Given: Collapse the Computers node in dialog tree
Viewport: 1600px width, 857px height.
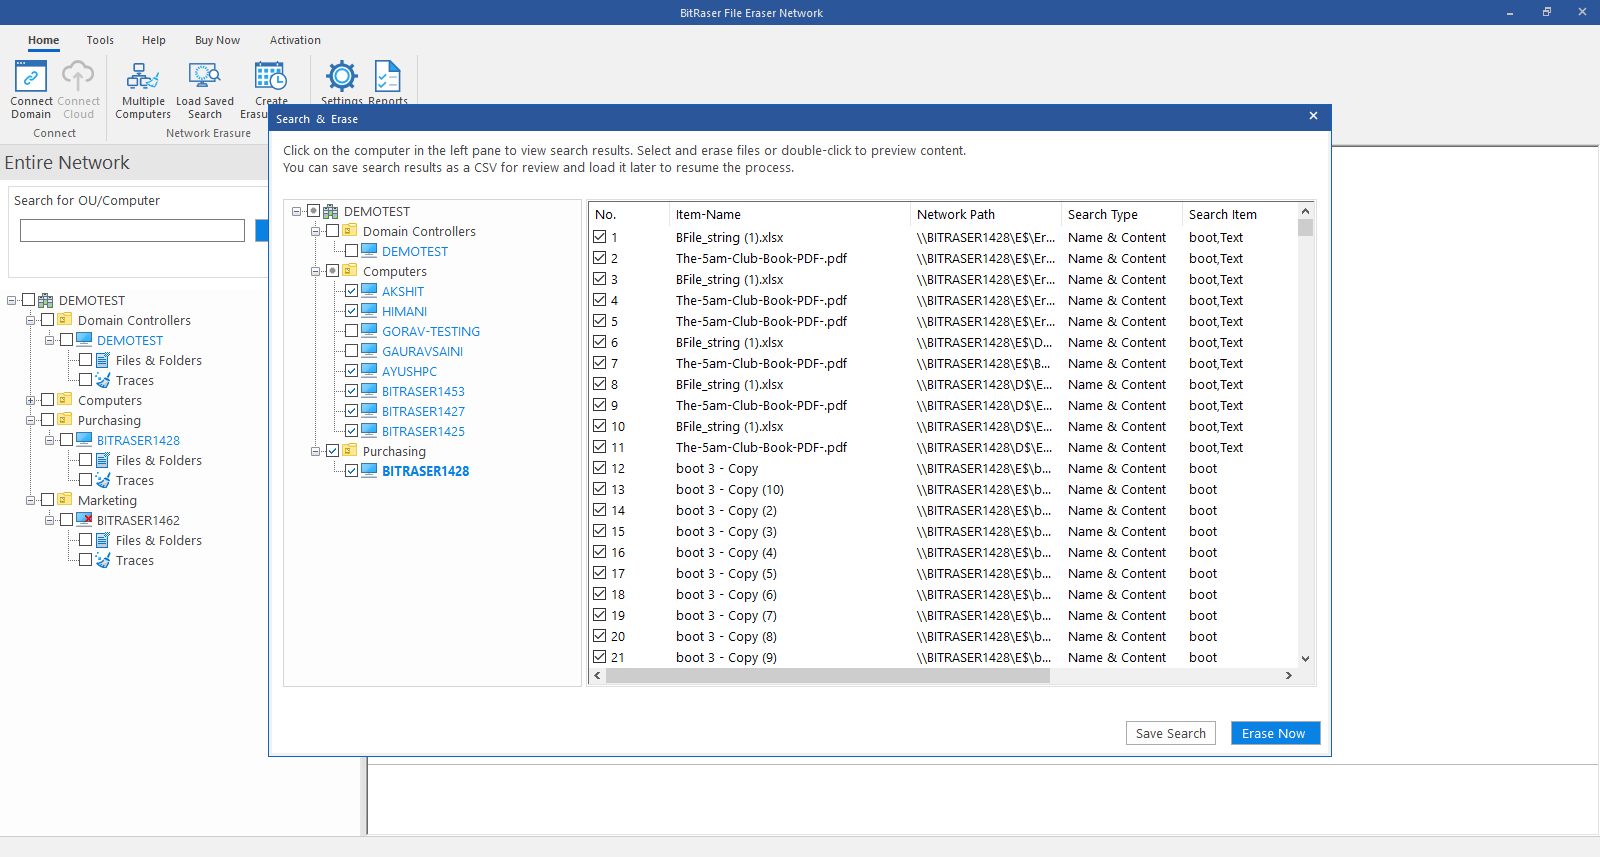Looking at the screenshot, I should pos(316,271).
